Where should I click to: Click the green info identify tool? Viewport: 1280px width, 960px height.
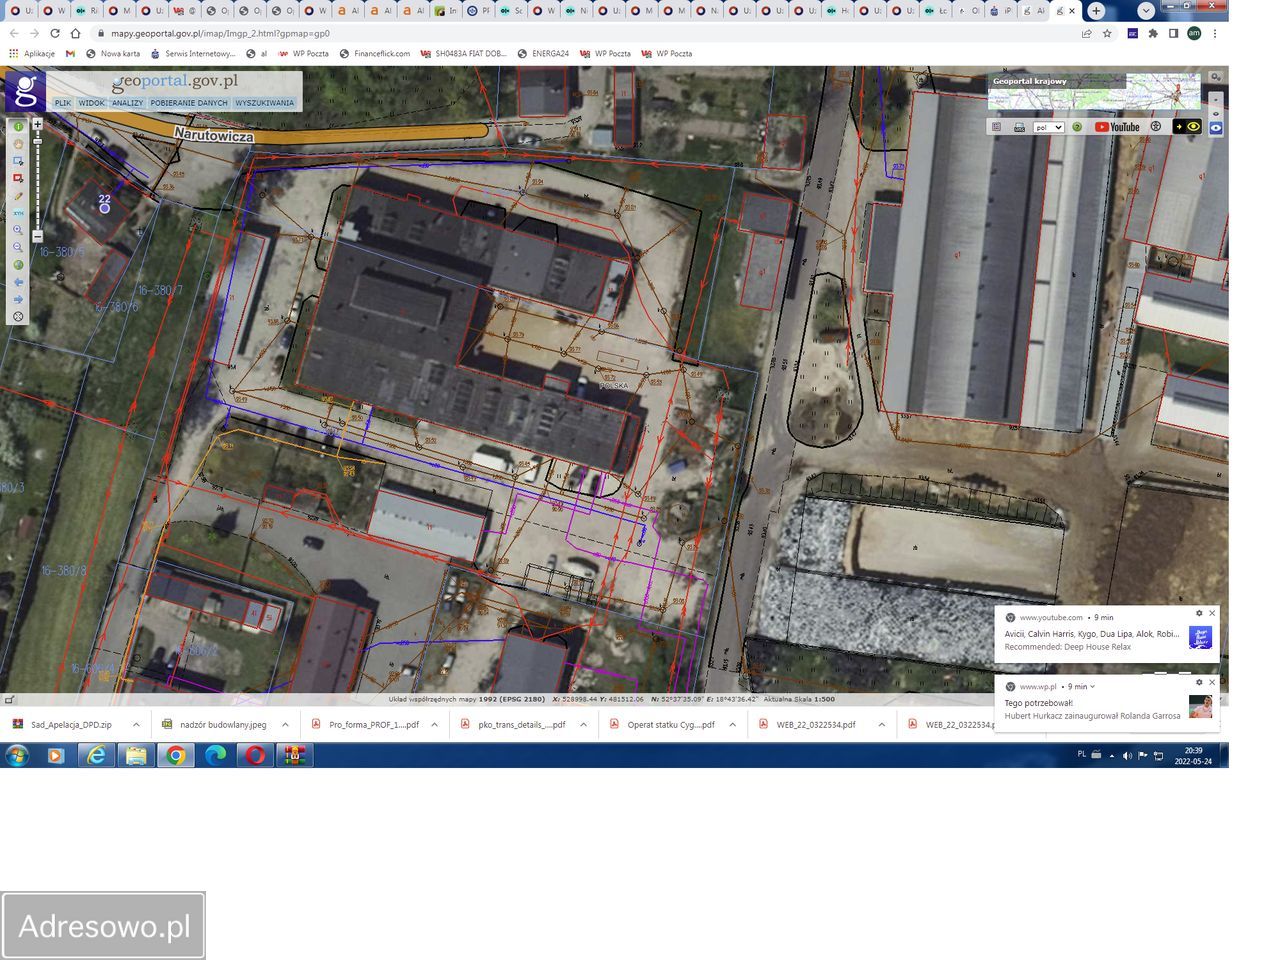pos(18,127)
